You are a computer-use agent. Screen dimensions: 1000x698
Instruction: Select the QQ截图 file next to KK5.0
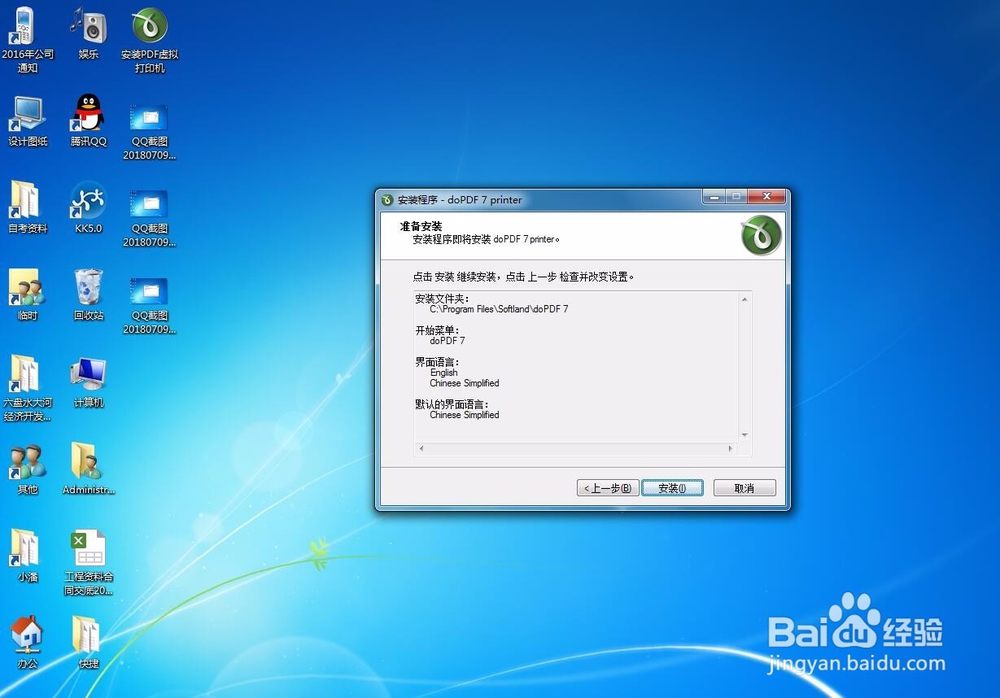tap(150, 218)
